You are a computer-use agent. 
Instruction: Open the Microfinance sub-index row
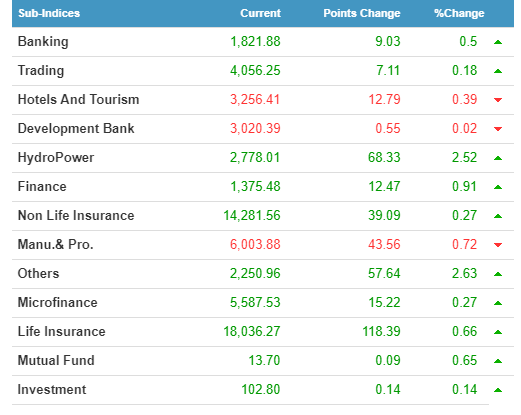[263, 303]
